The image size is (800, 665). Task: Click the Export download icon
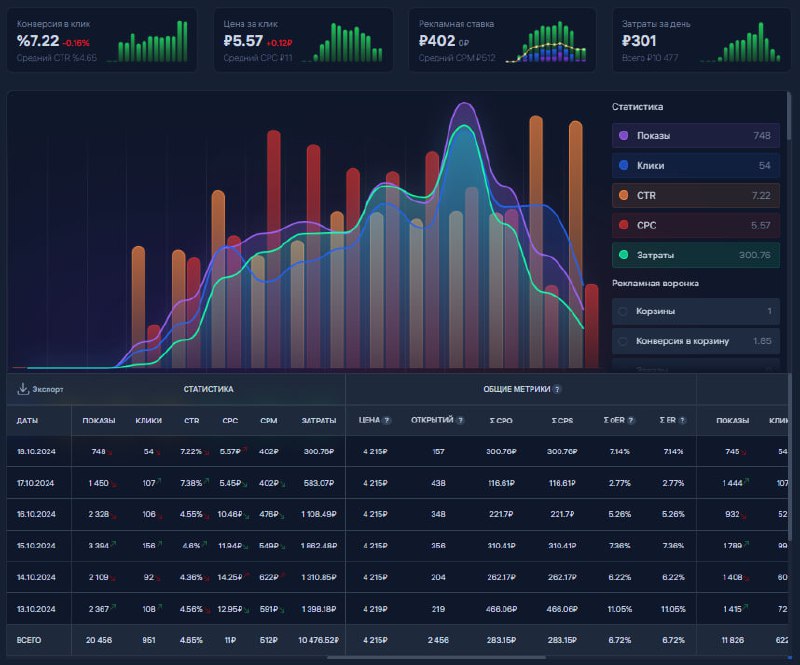click(22, 389)
